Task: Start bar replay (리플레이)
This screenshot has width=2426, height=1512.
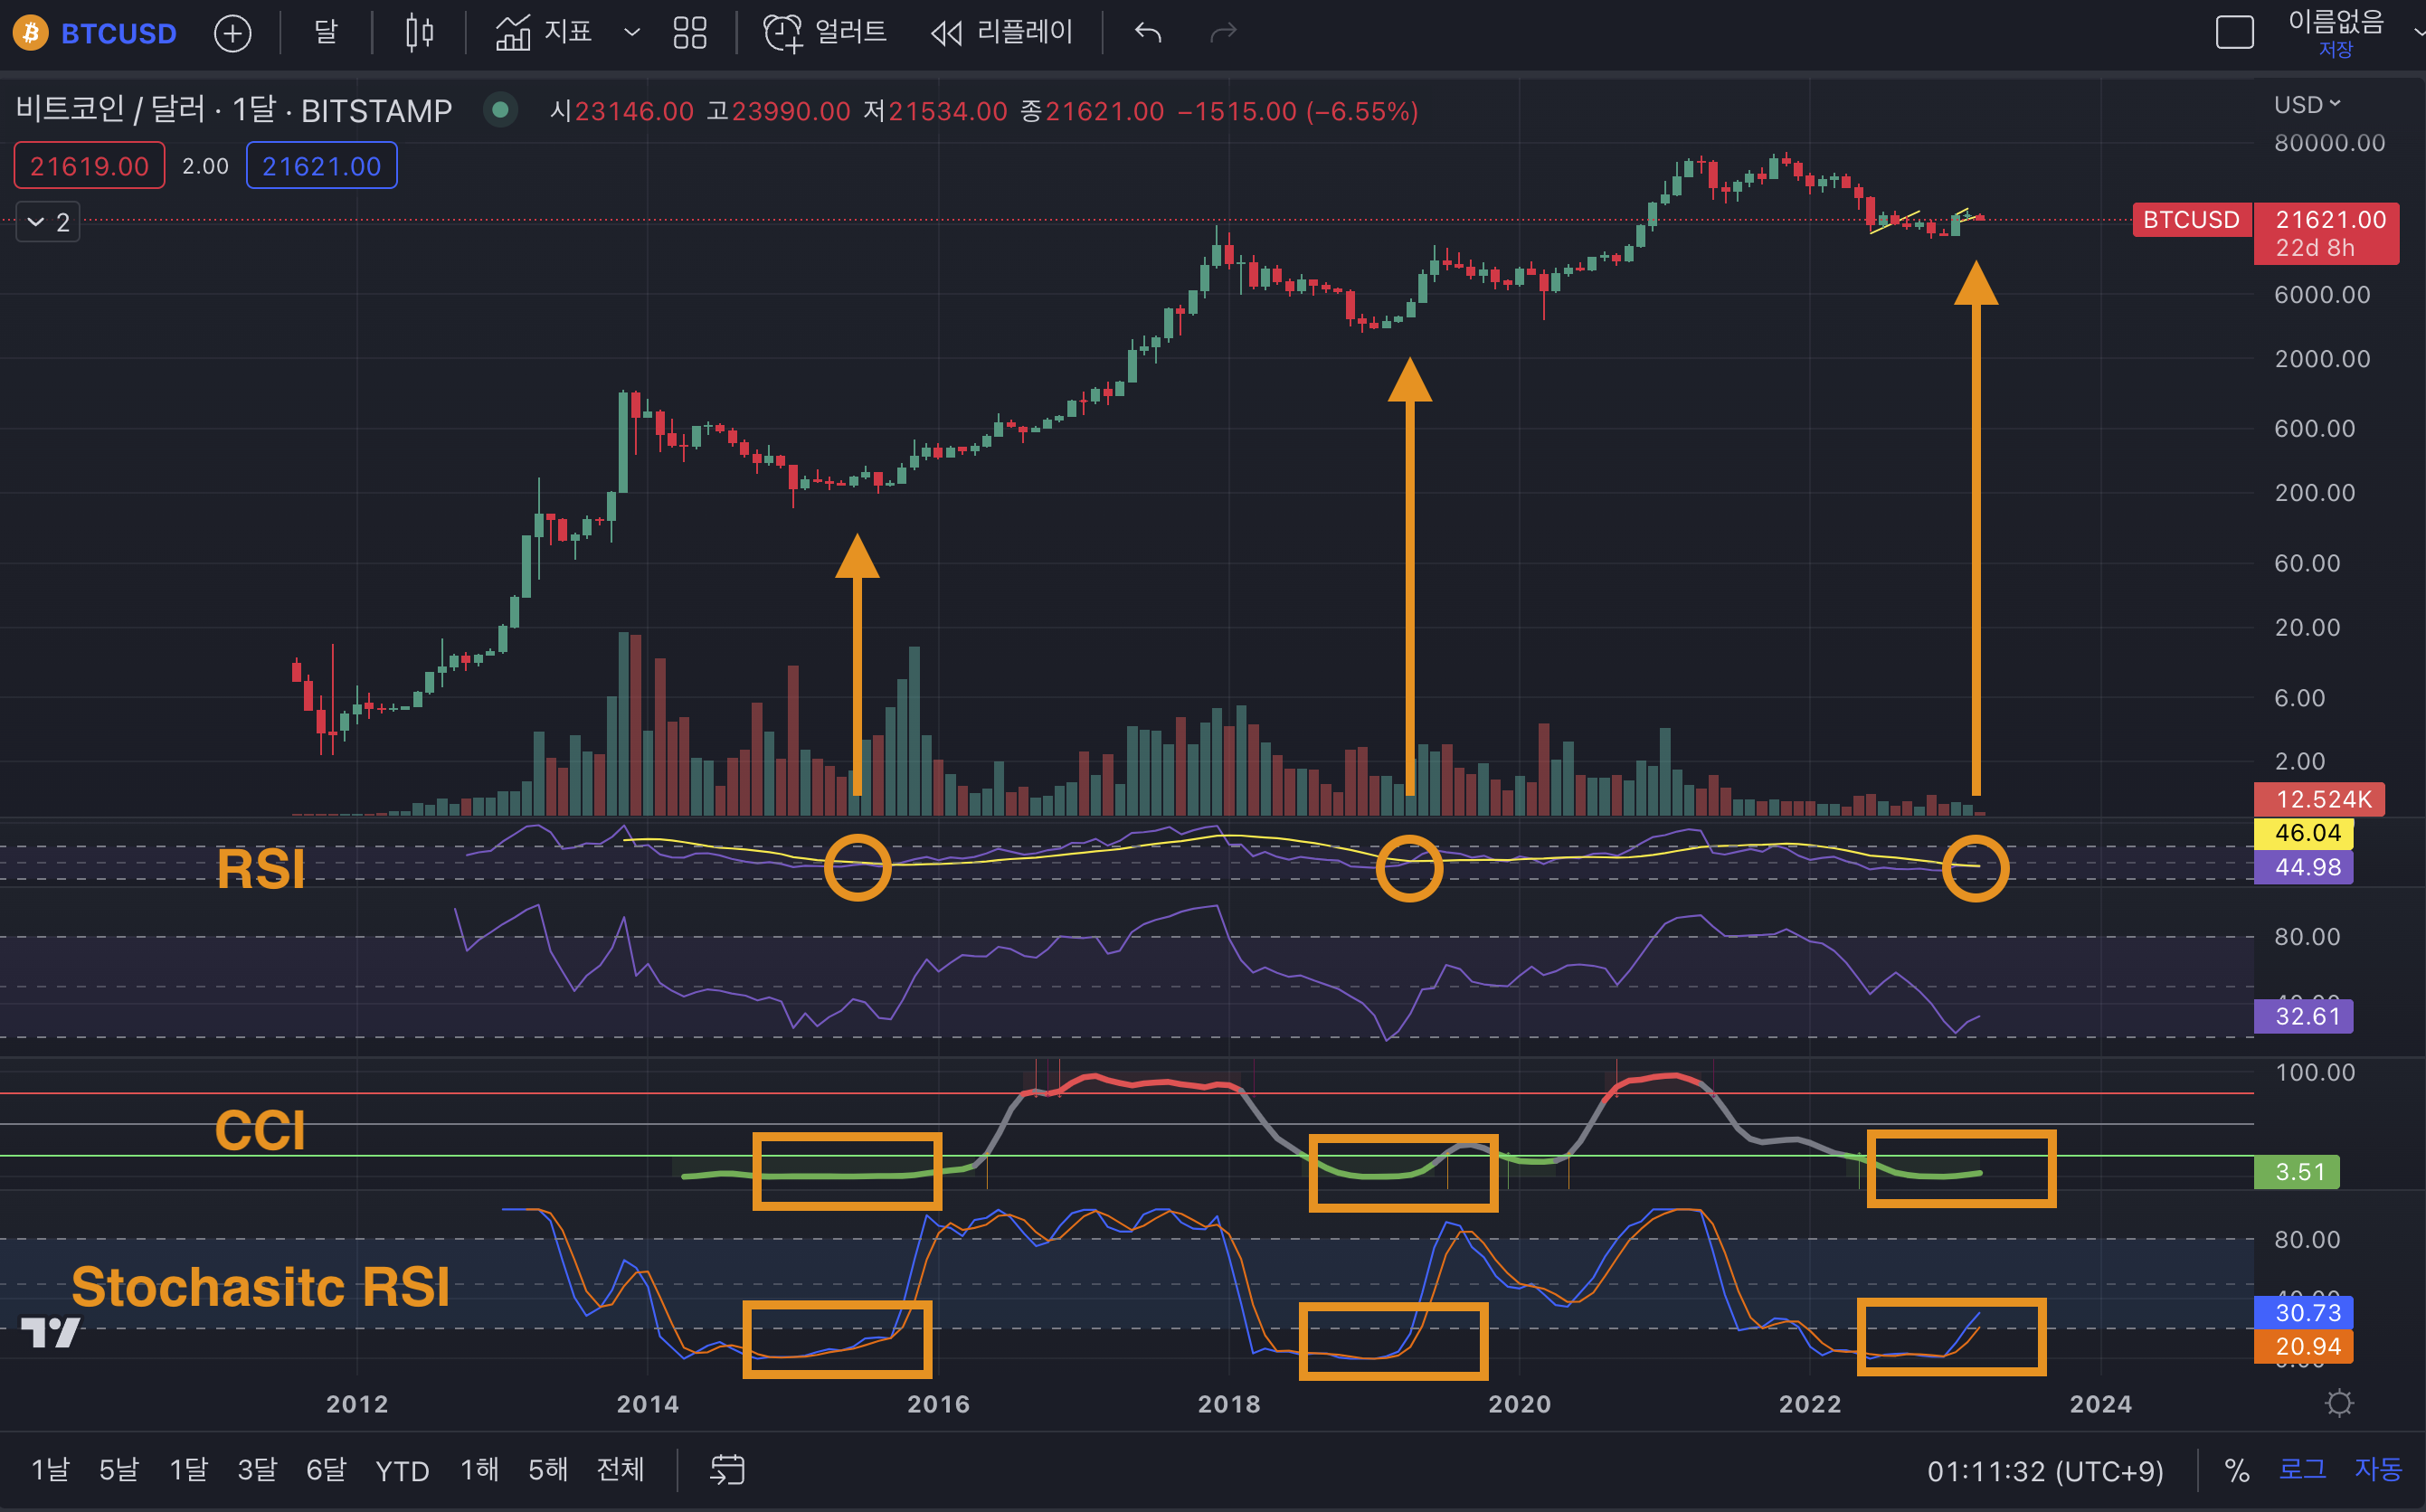Action: tap(1002, 33)
